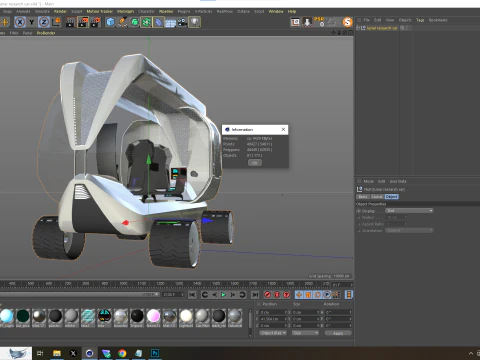Open the deformer objects icon
The width and height of the screenshot is (480, 360).
[x=158, y=22]
